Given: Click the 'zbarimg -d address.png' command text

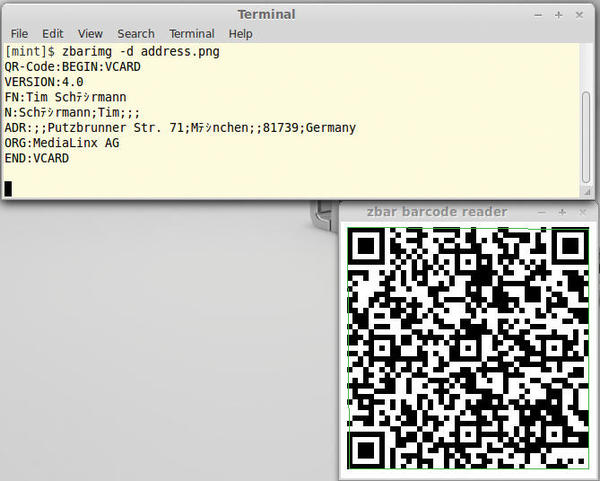Looking at the screenshot, I should tap(141, 51).
